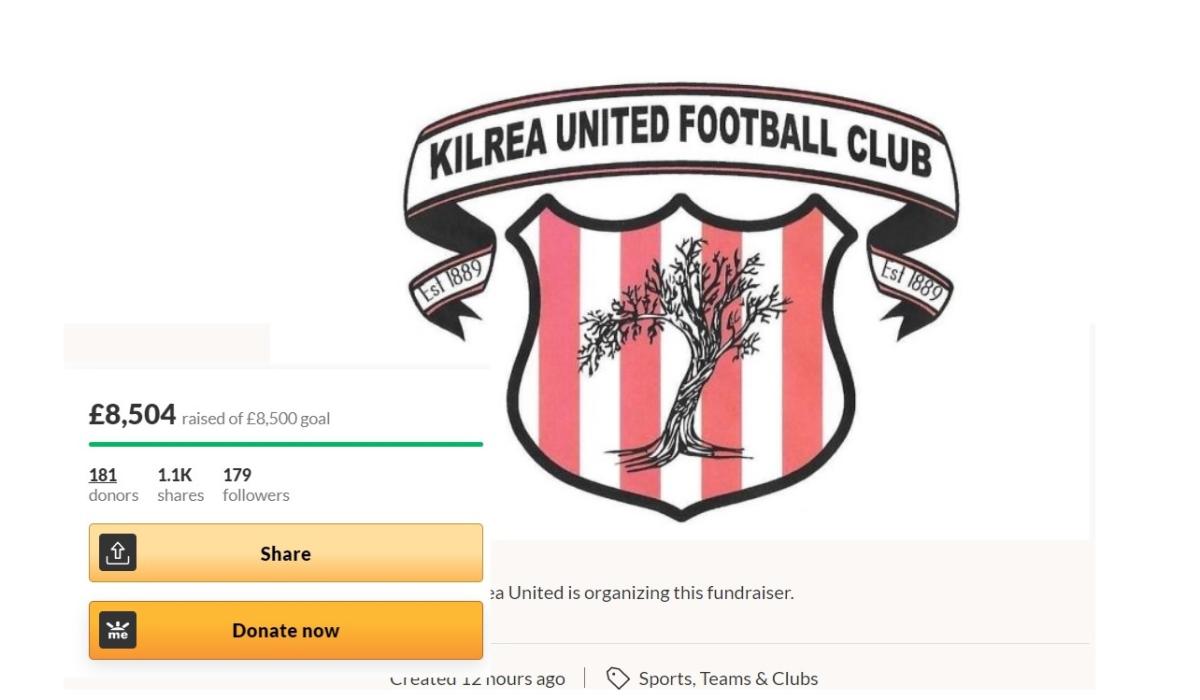
Task: Open the Sports, Teams & Clubs category
Action: (728, 678)
